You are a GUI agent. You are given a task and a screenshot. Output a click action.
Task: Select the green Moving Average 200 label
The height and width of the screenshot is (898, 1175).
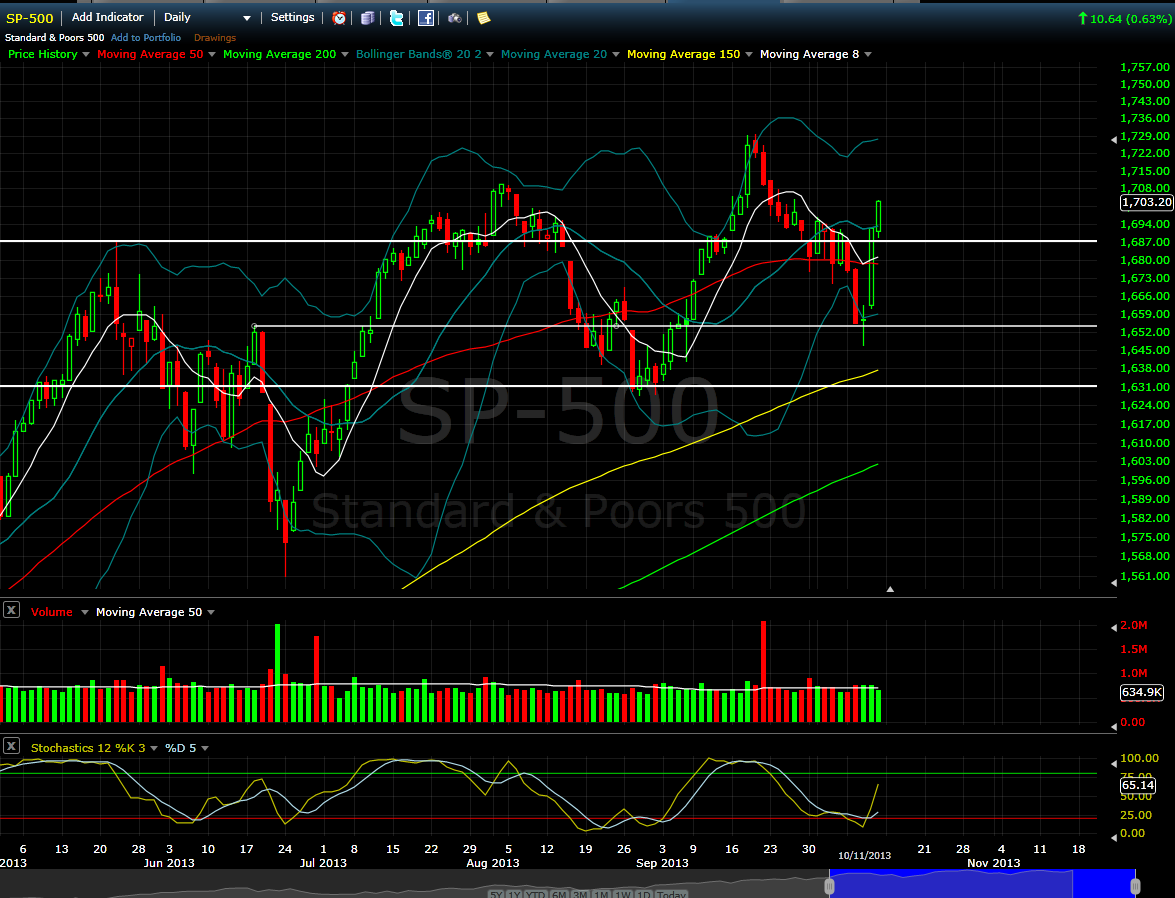click(280, 54)
